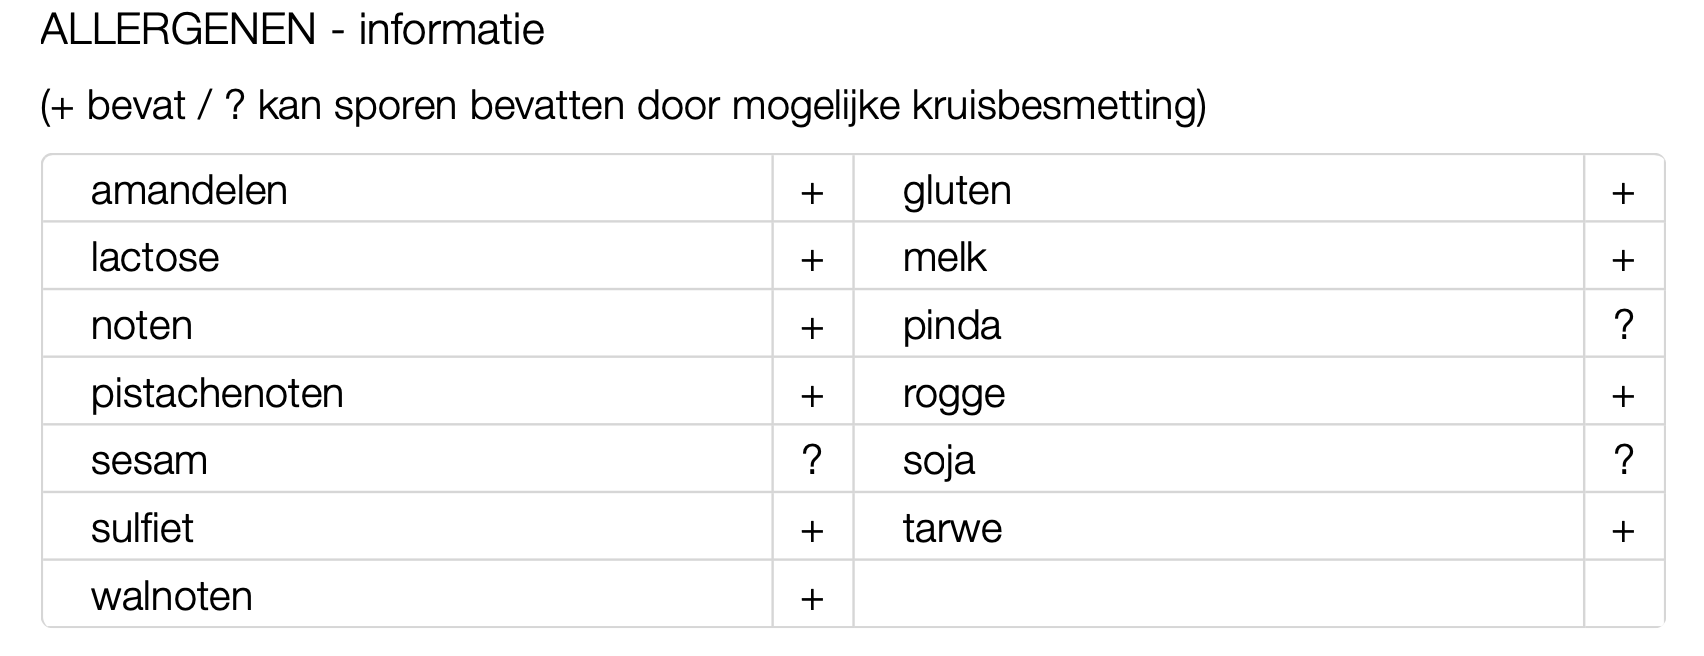
Task: Click the sulfiet row label
Action: point(142,528)
